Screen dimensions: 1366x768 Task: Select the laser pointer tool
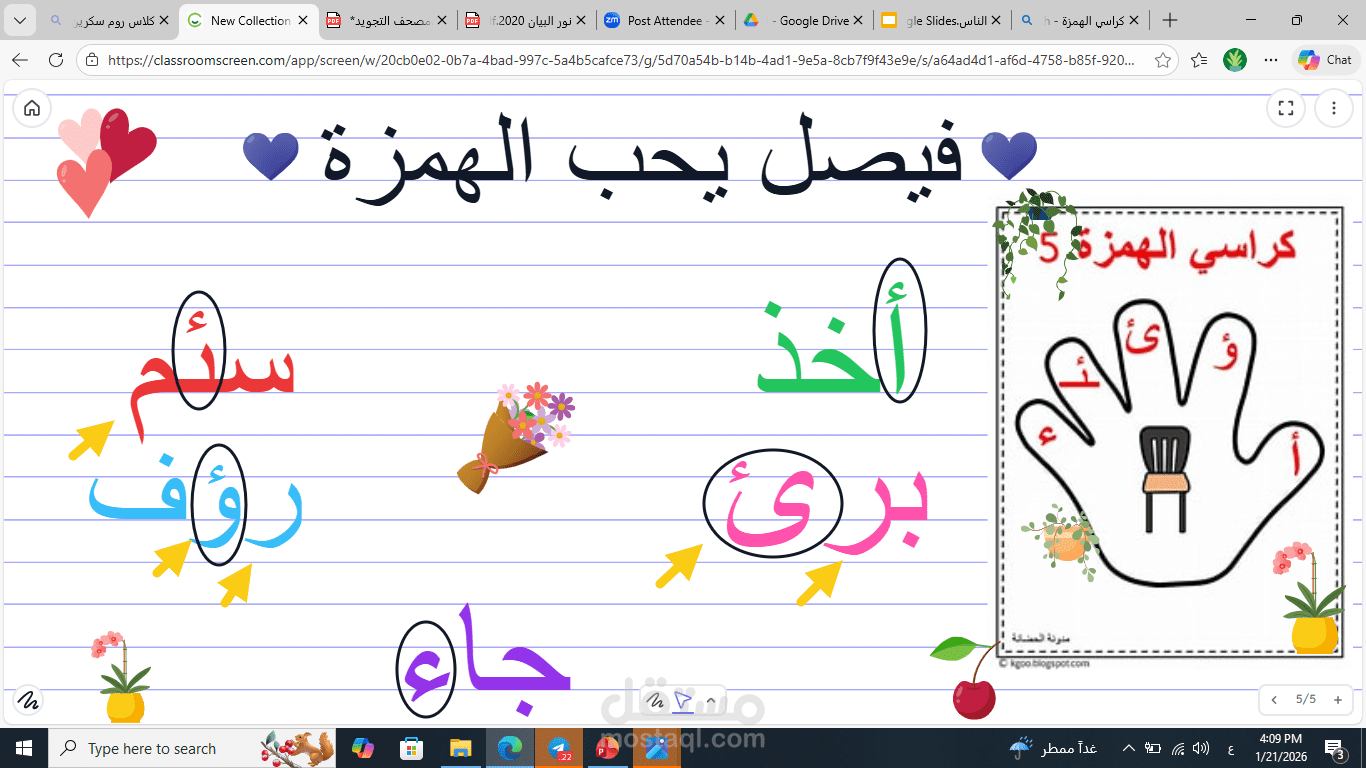pos(683,699)
